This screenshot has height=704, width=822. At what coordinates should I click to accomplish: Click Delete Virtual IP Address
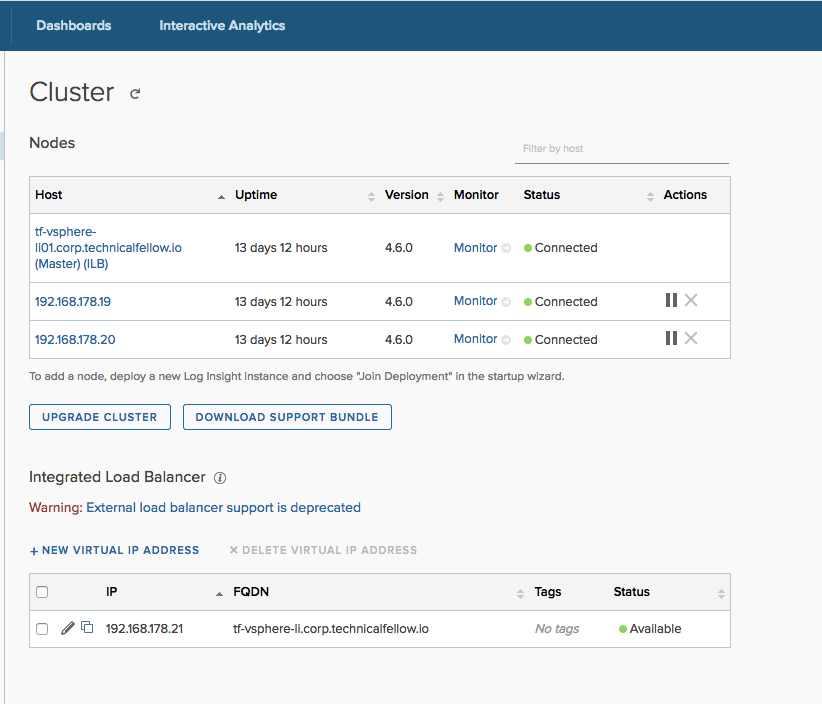click(323, 550)
